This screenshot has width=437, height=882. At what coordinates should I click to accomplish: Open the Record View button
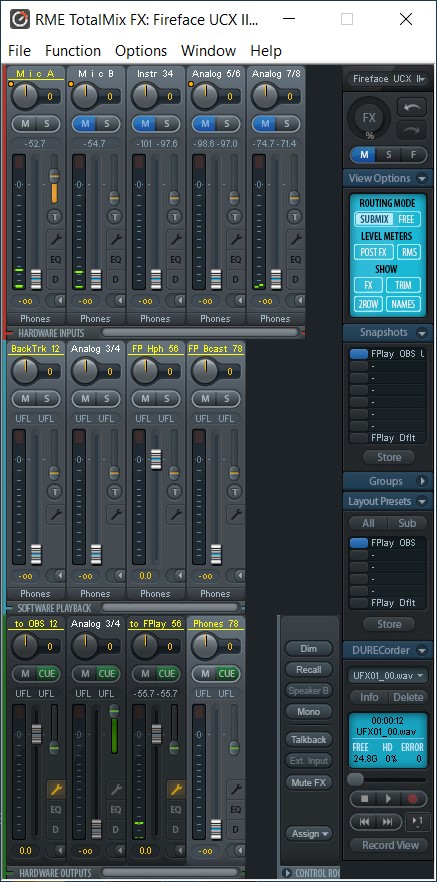391,845
